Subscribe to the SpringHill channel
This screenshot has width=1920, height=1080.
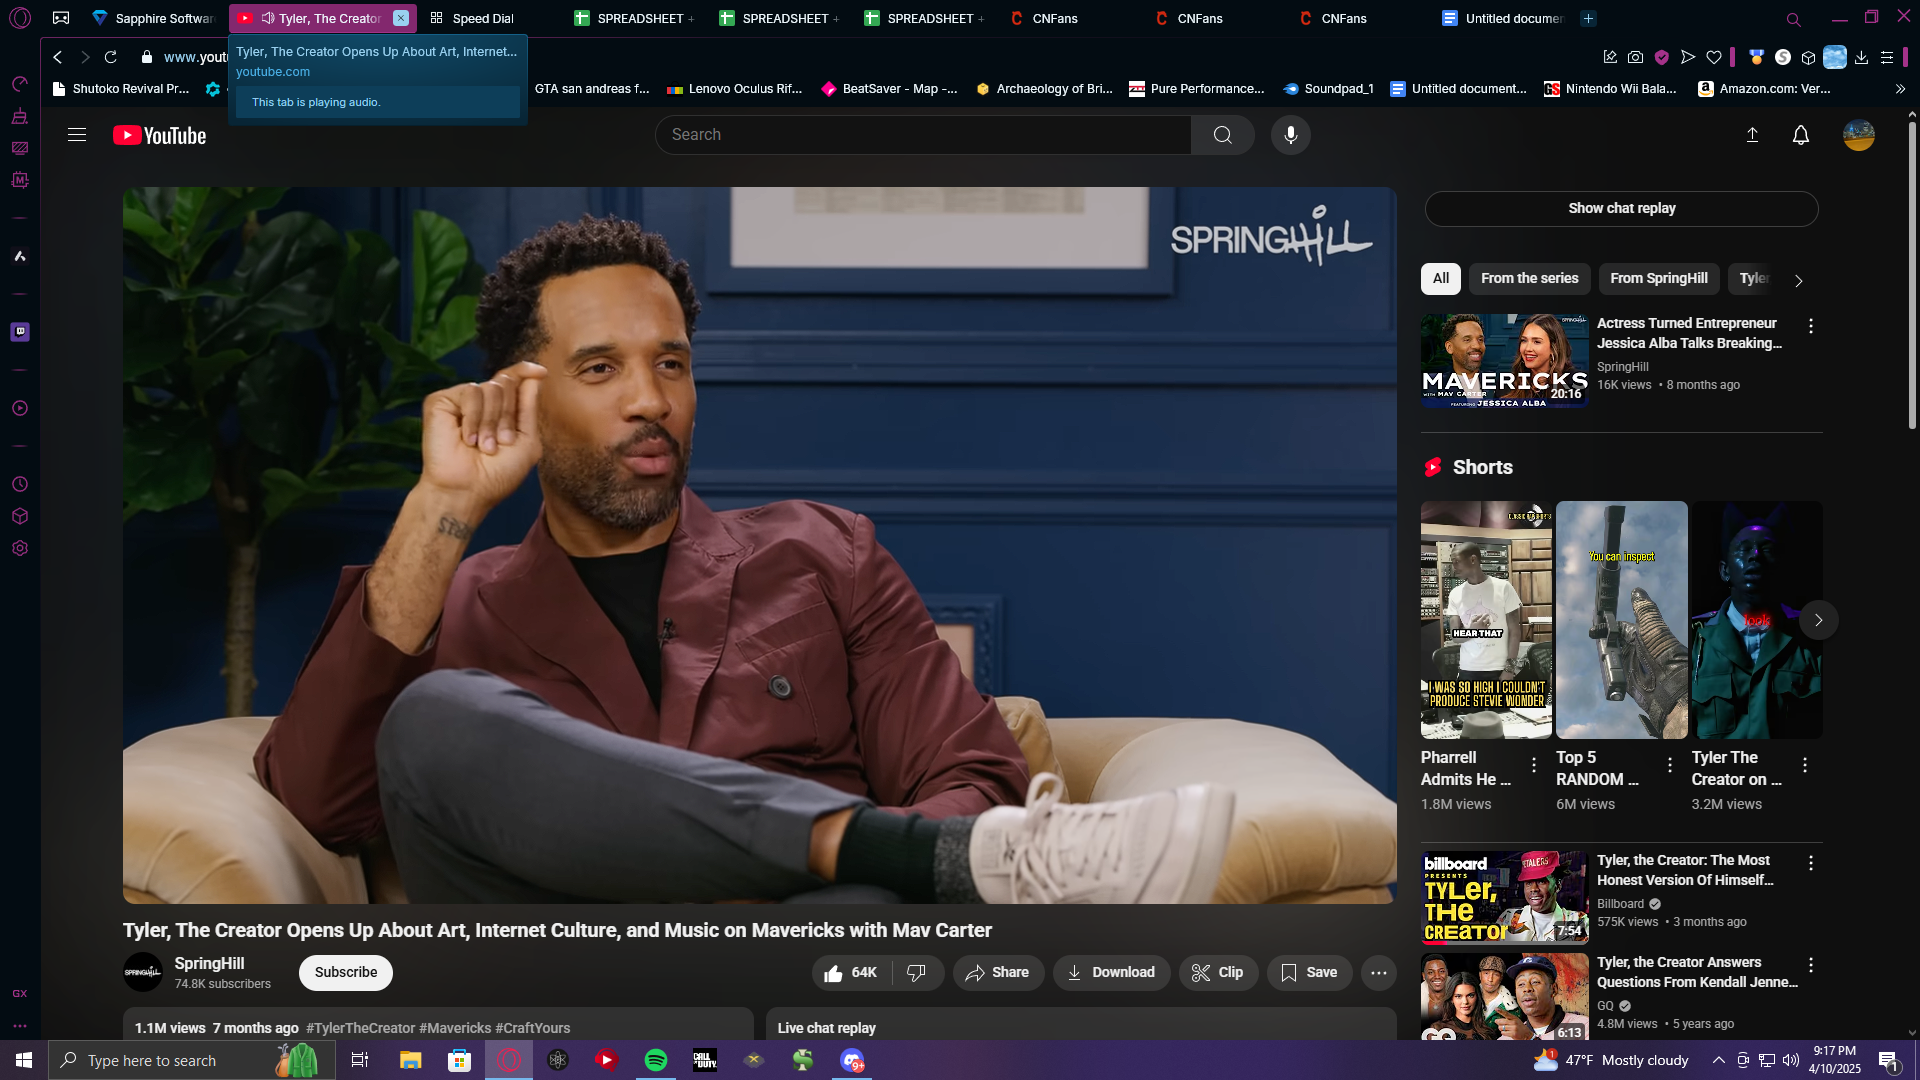click(345, 972)
